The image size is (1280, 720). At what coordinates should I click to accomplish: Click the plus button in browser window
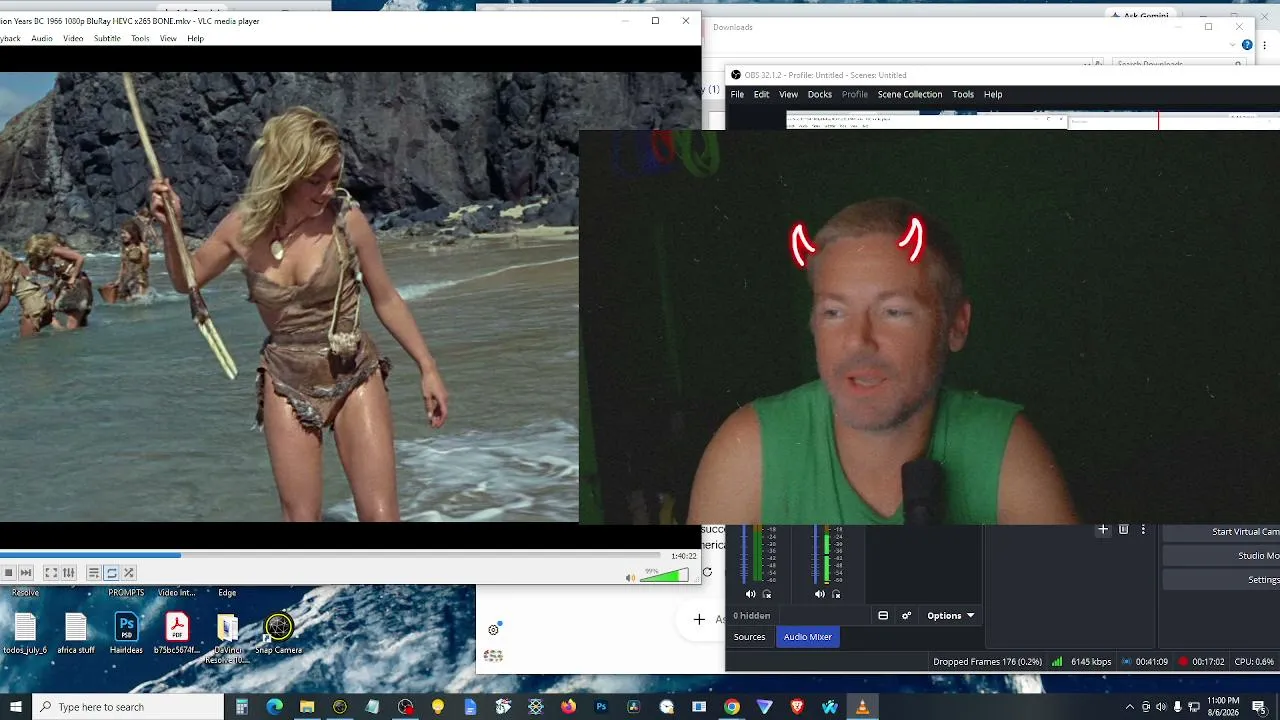click(x=699, y=620)
